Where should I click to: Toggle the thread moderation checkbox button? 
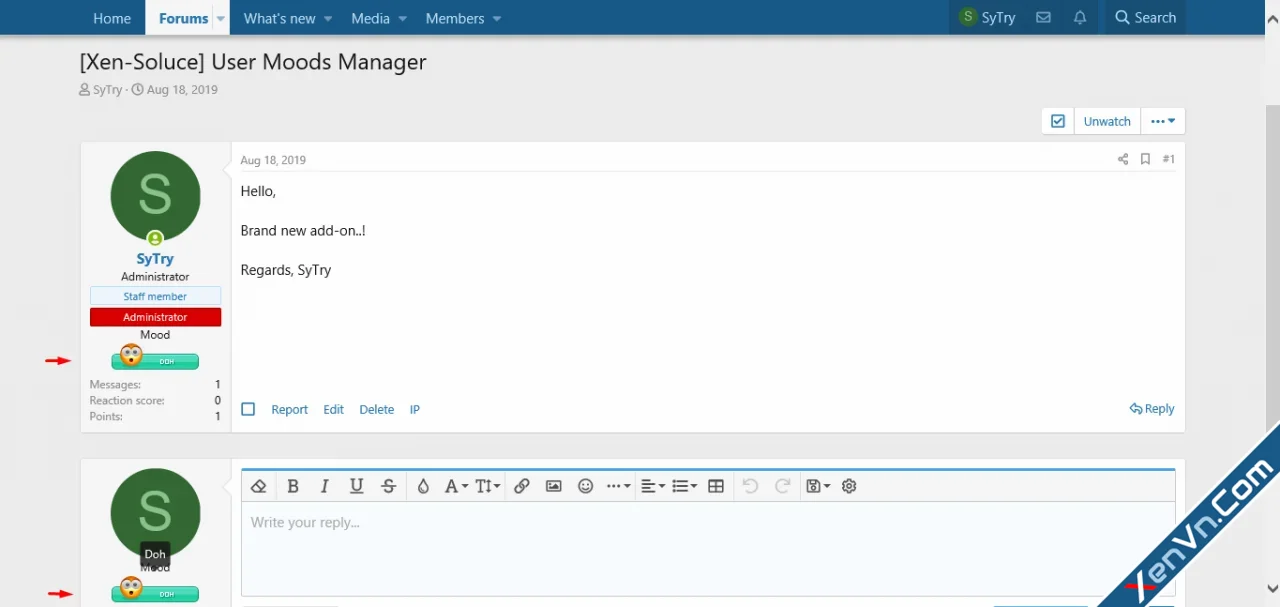point(1057,121)
